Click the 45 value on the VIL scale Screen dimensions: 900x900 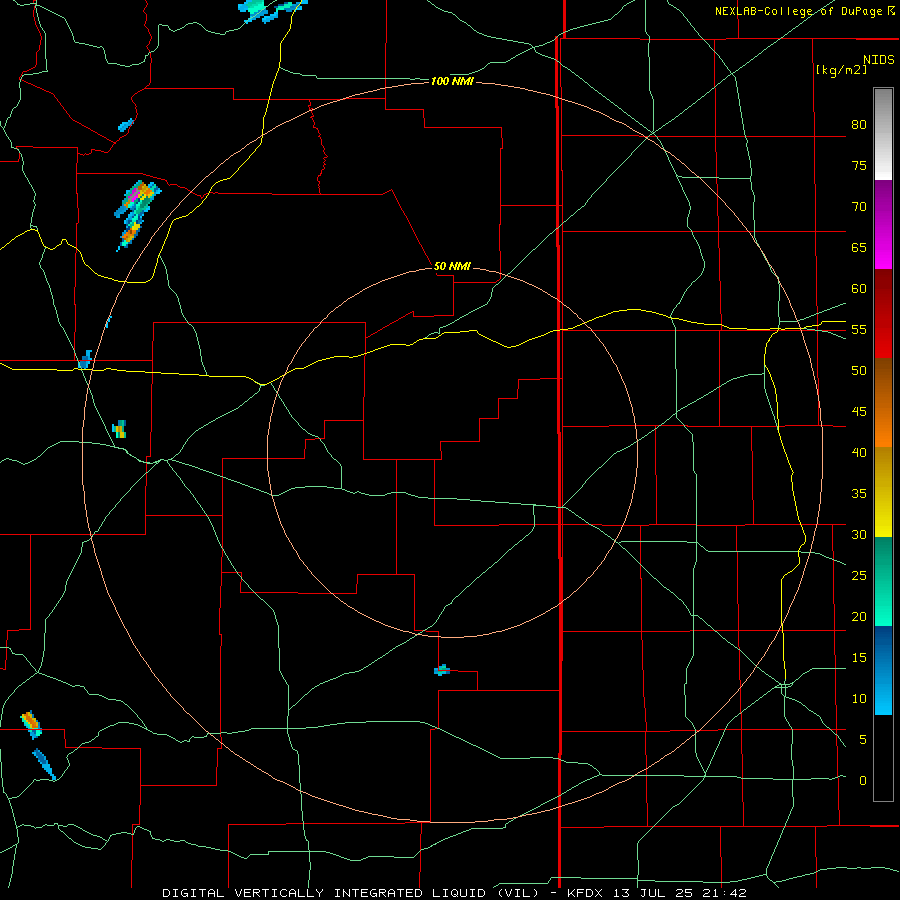click(859, 412)
